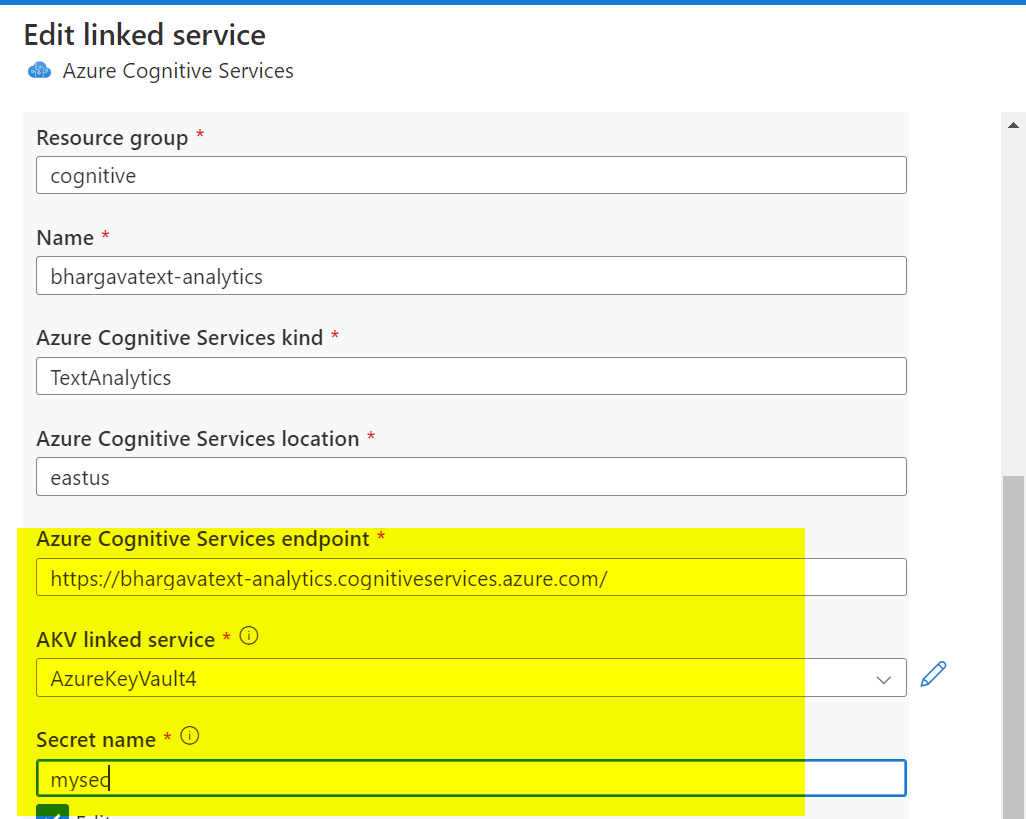Click the TextAnalytics kind field
This screenshot has height=819, width=1026.
(x=470, y=376)
